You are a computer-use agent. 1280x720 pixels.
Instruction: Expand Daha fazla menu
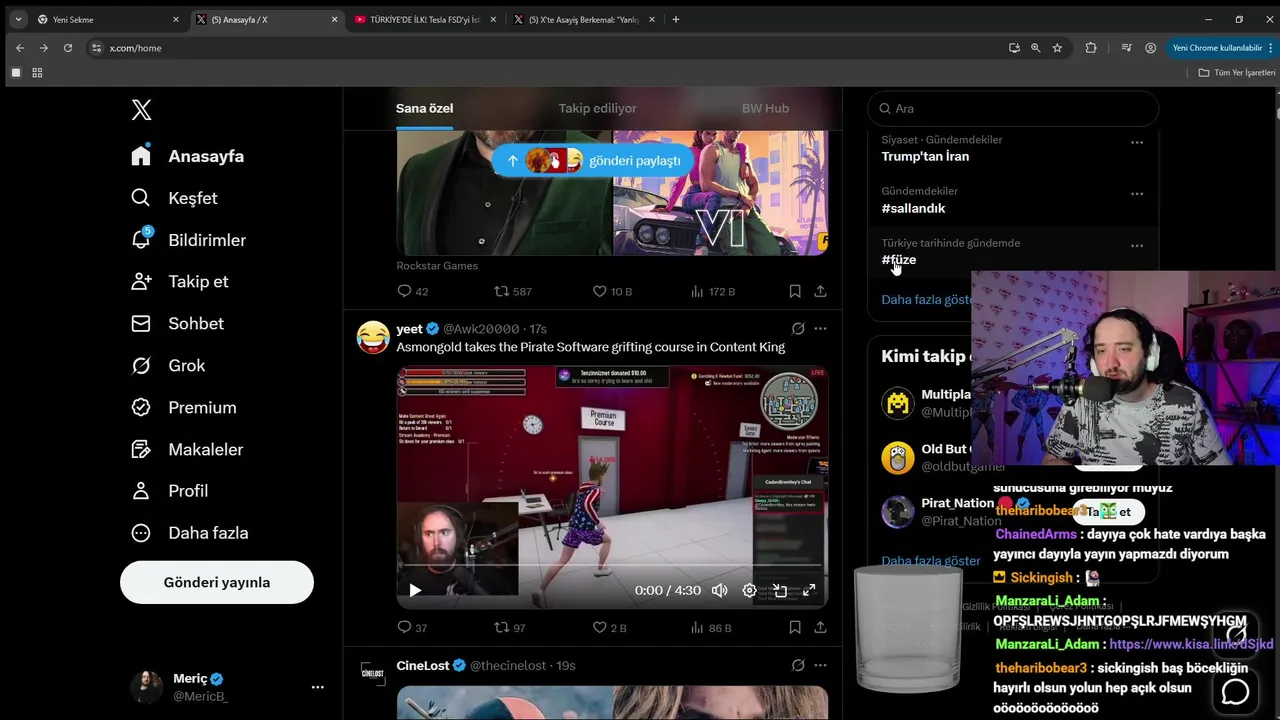(189, 532)
